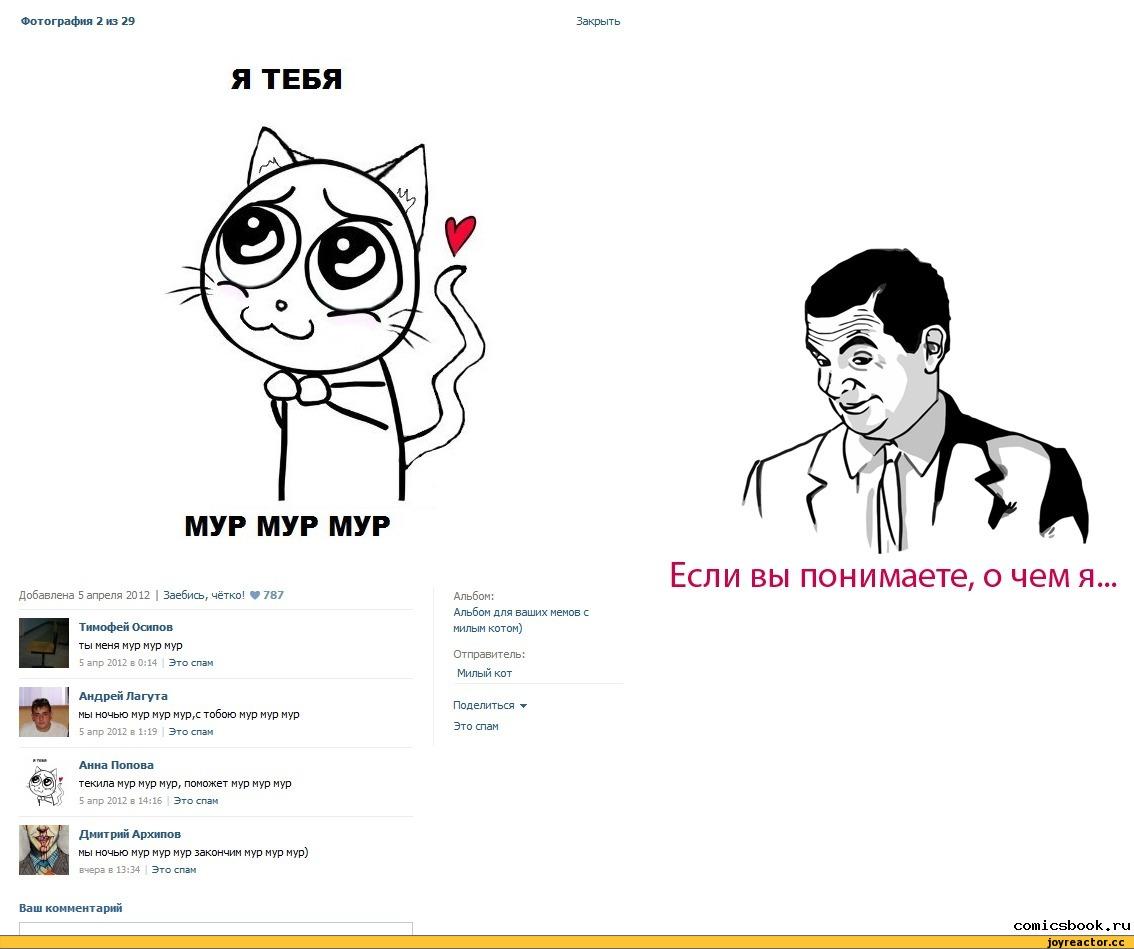1134x949 pixels.
Task: Open sender Милый кот link
Action: click(x=485, y=673)
